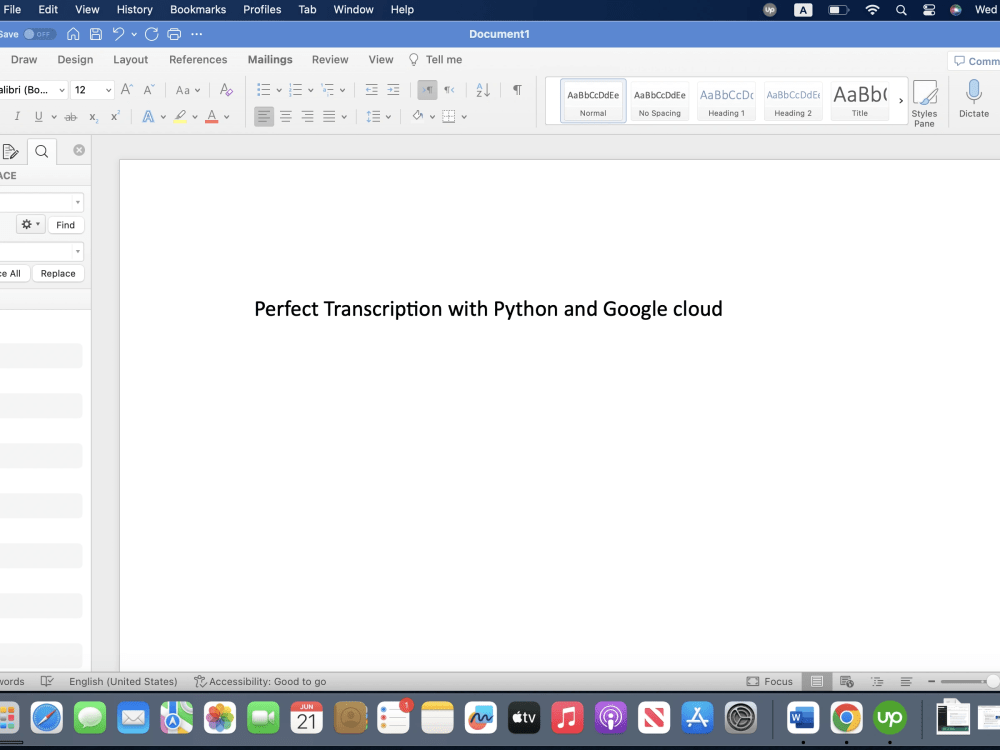
Task: Click the spelling check book icon
Action: pyautogui.click(x=47, y=682)
